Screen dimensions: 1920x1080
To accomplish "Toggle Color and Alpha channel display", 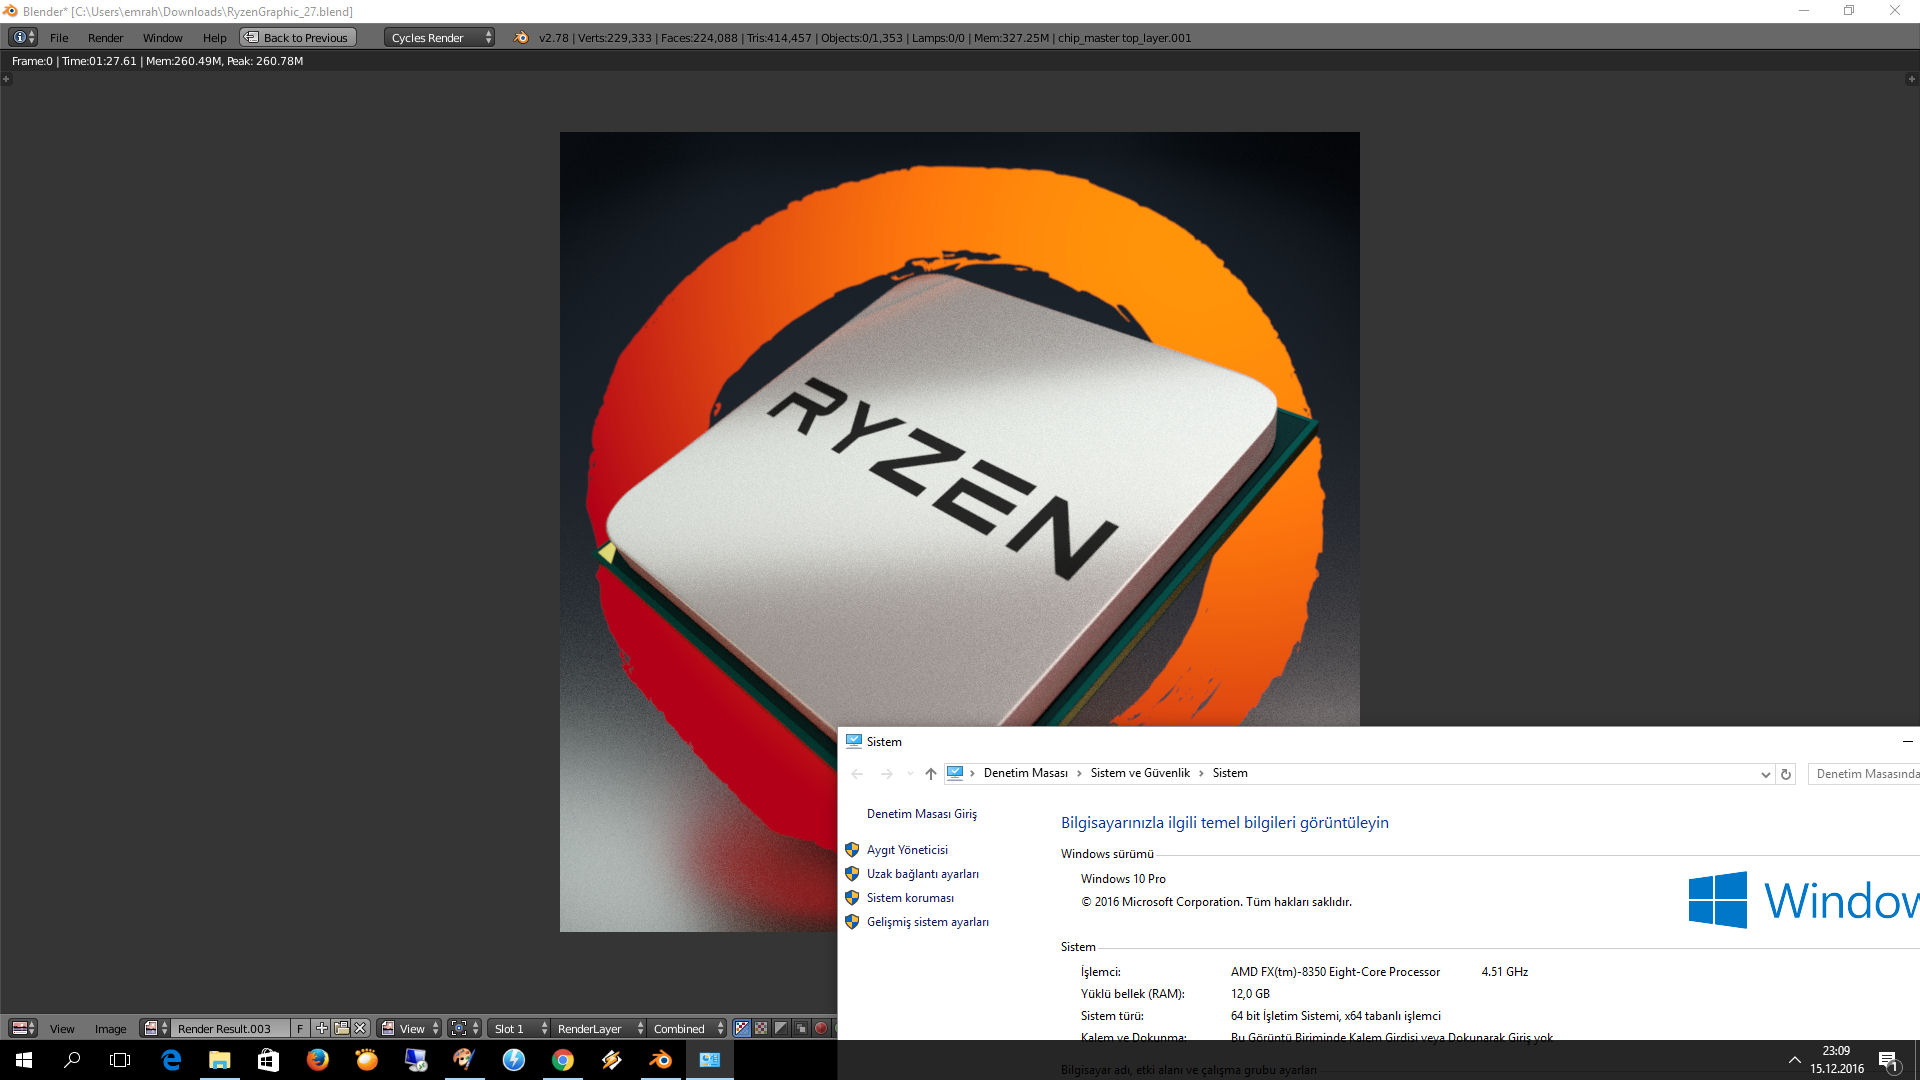I will coord(742,1028).
